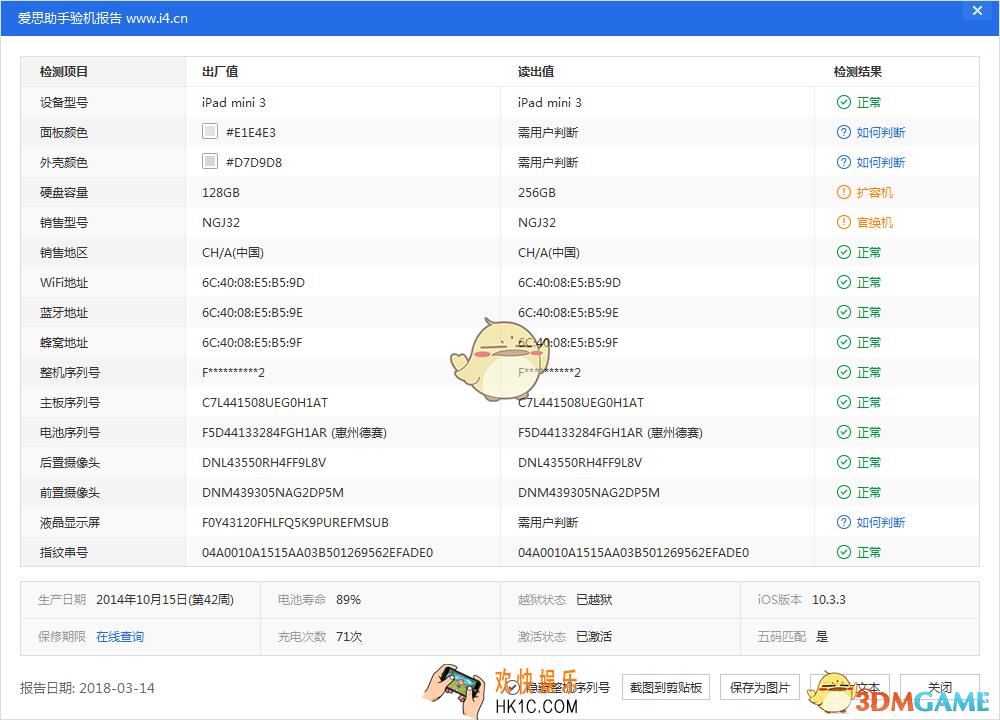Click charge count value 71次
This screenshot has width=1000, height=720.
tap(349, 636)
